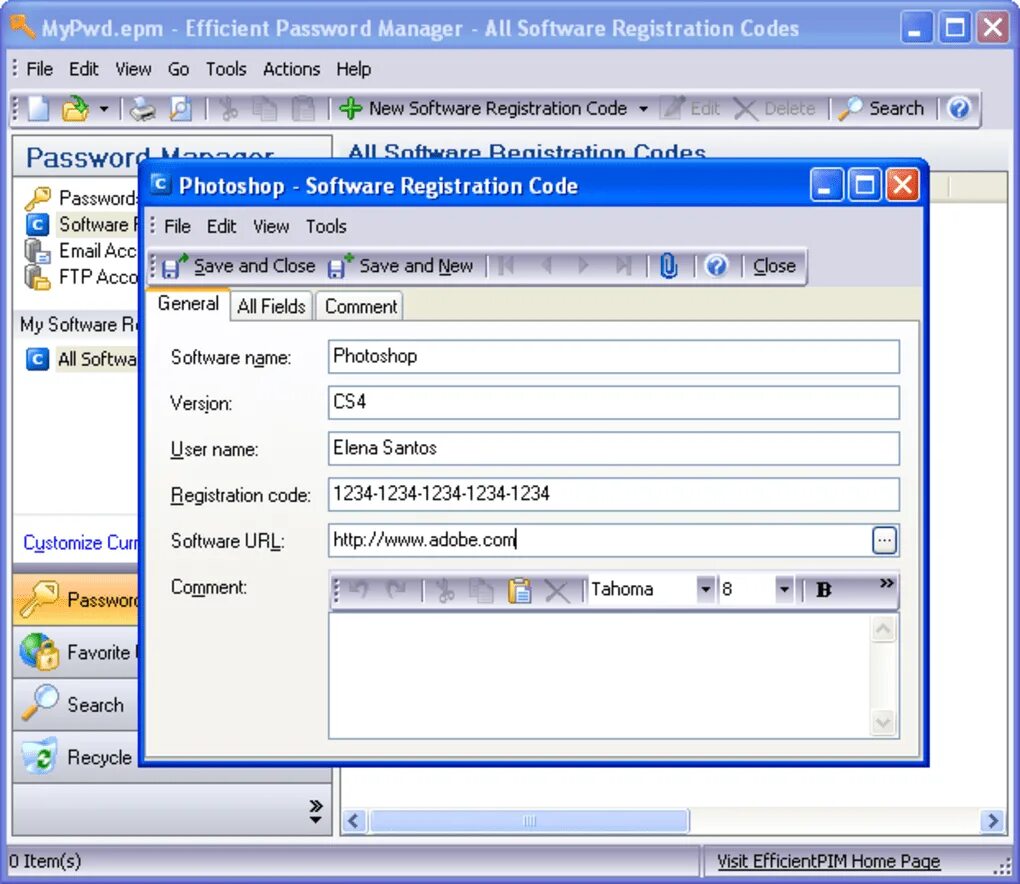
Task: Go to first record arrow icon
Action: [506, 266]
